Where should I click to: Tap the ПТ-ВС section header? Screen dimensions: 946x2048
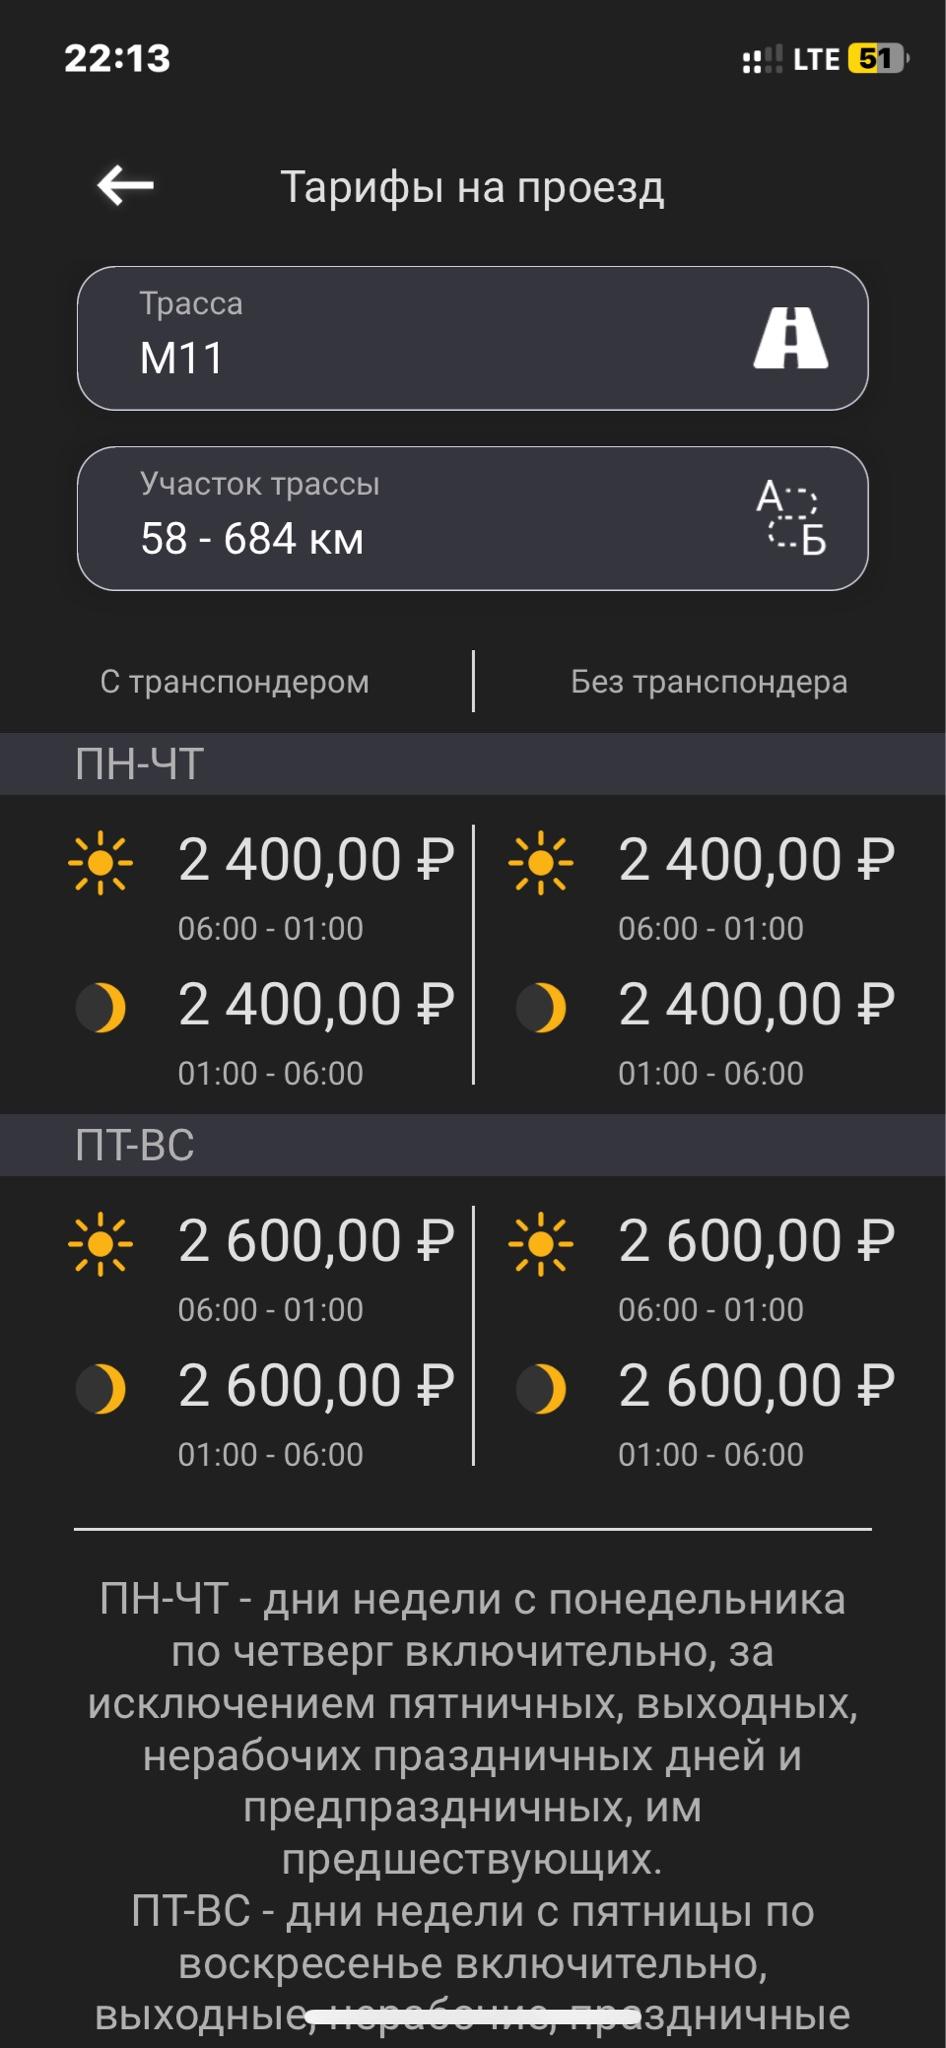473,1145
